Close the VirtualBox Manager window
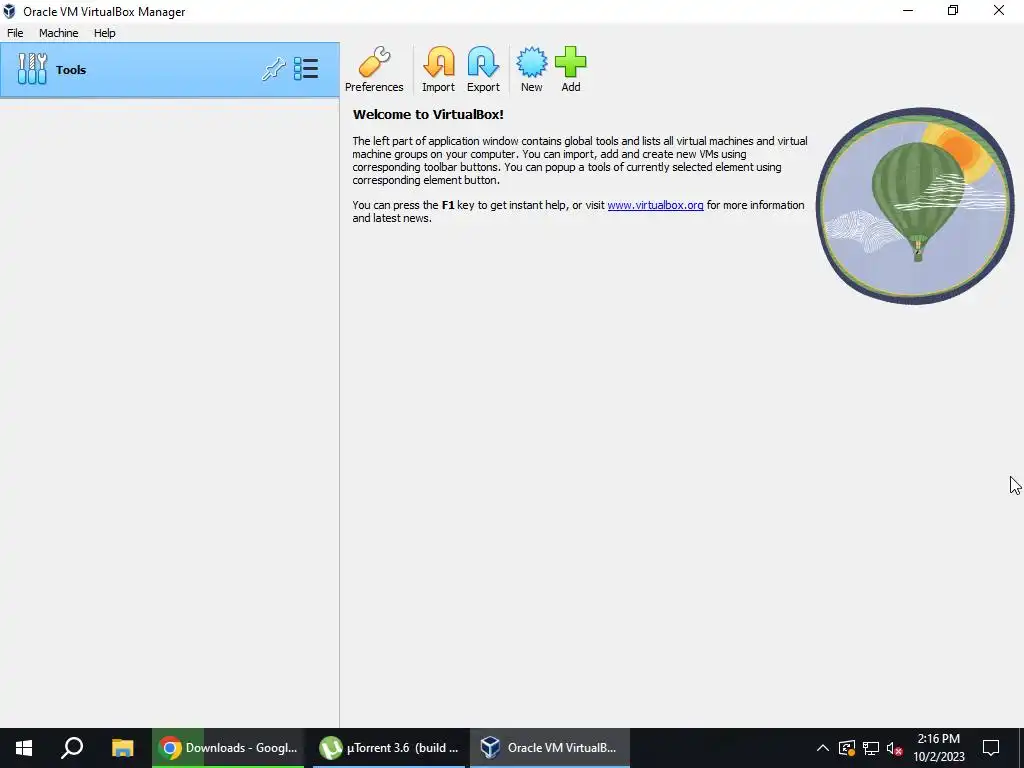 click(999, 10)
